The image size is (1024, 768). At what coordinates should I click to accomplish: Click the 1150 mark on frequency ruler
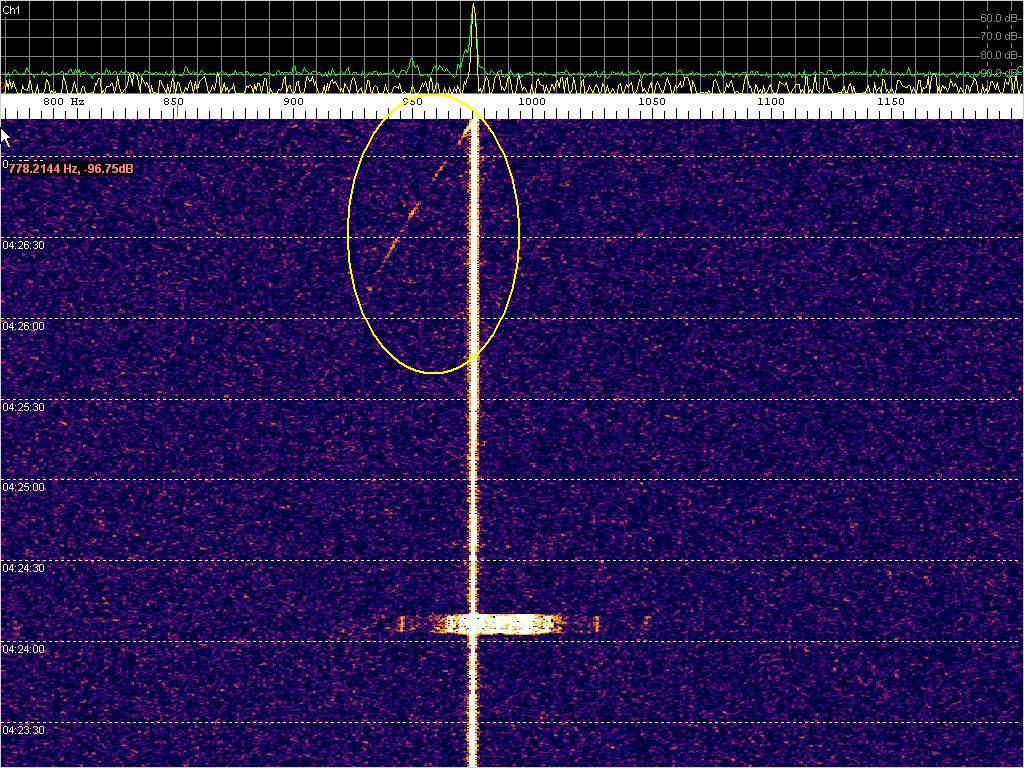pos(890,102)
